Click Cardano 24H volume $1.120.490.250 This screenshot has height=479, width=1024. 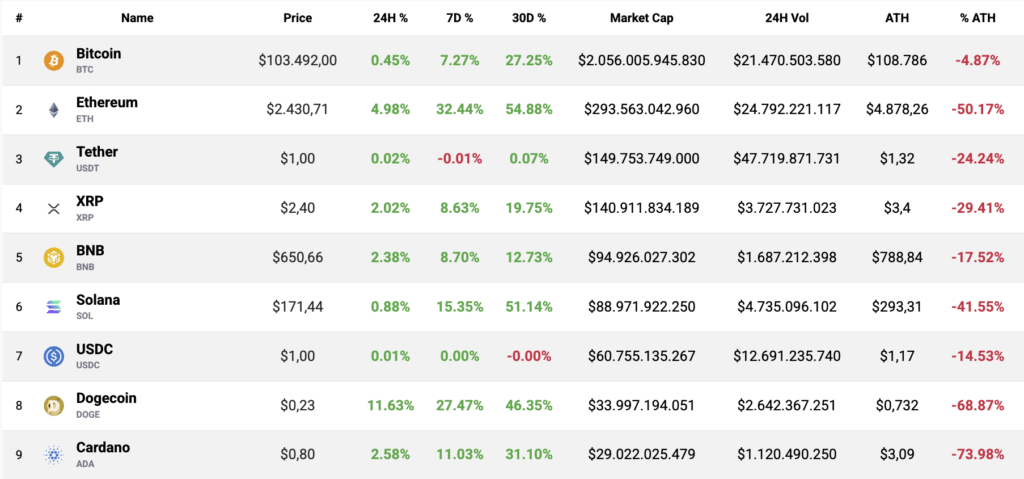(787, 455)
